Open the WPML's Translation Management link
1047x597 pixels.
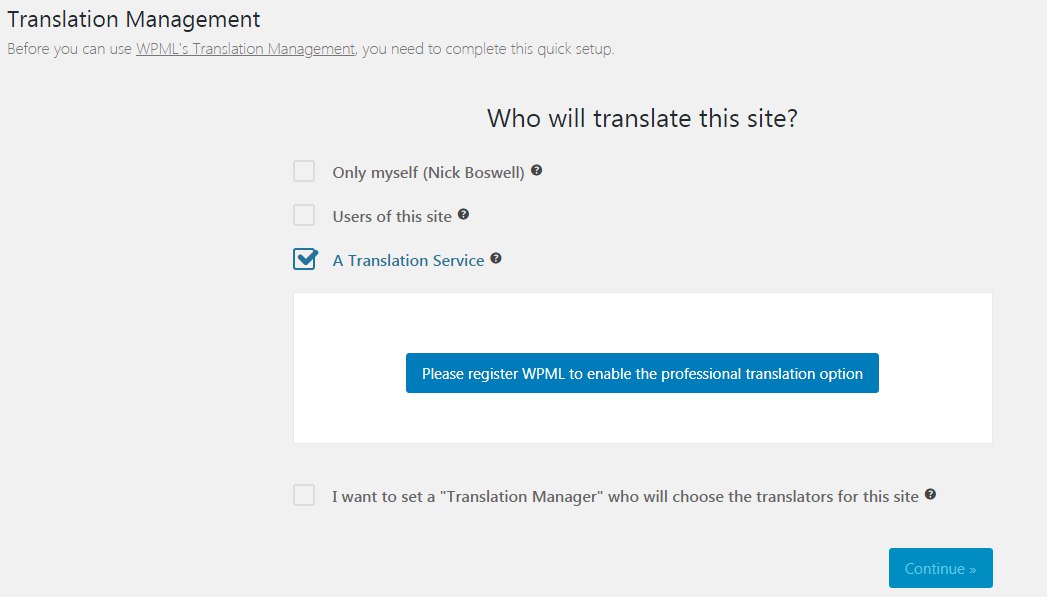[245, 49]
